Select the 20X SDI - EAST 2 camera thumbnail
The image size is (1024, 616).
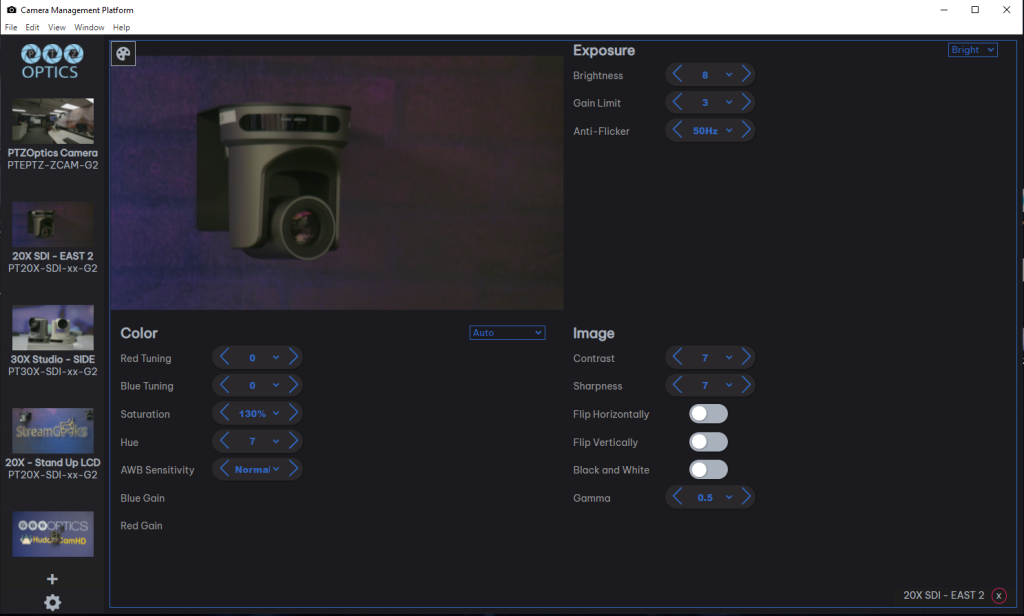point(52,224)
